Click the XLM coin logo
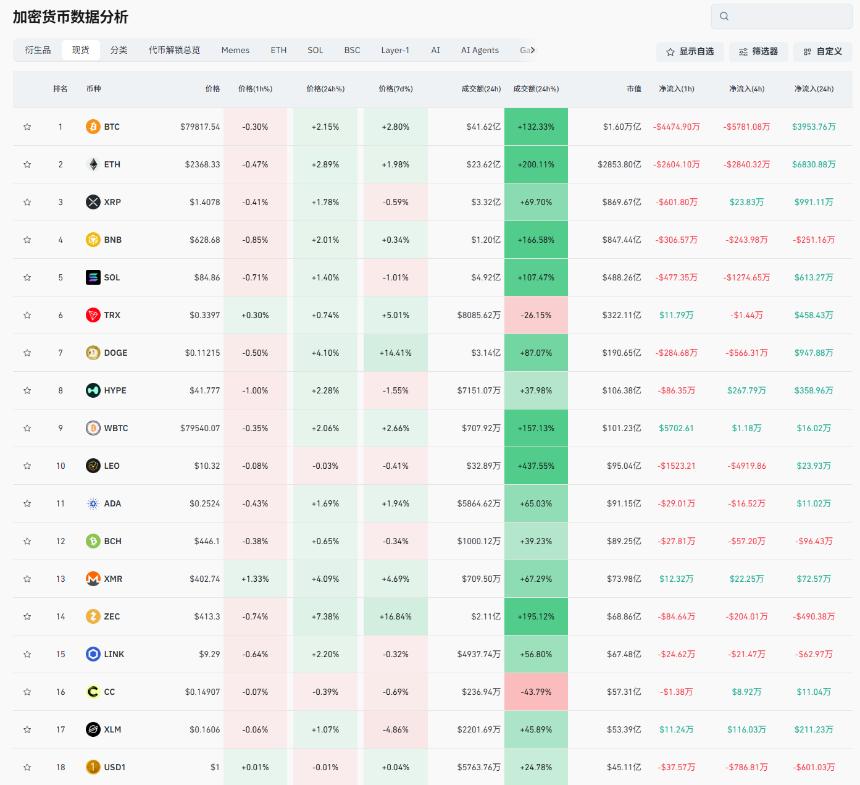Viewport: 860px width, 785px height. [93, 729]
